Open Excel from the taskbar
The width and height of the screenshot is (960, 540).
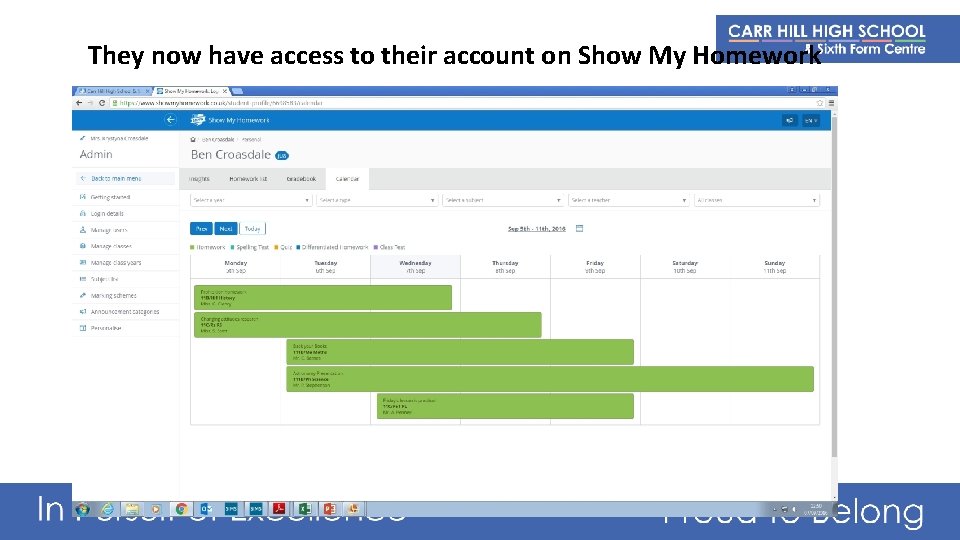point(305,509)
